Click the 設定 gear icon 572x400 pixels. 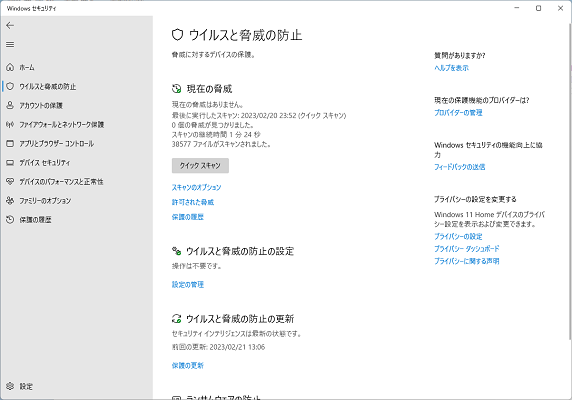pos(10,386)
